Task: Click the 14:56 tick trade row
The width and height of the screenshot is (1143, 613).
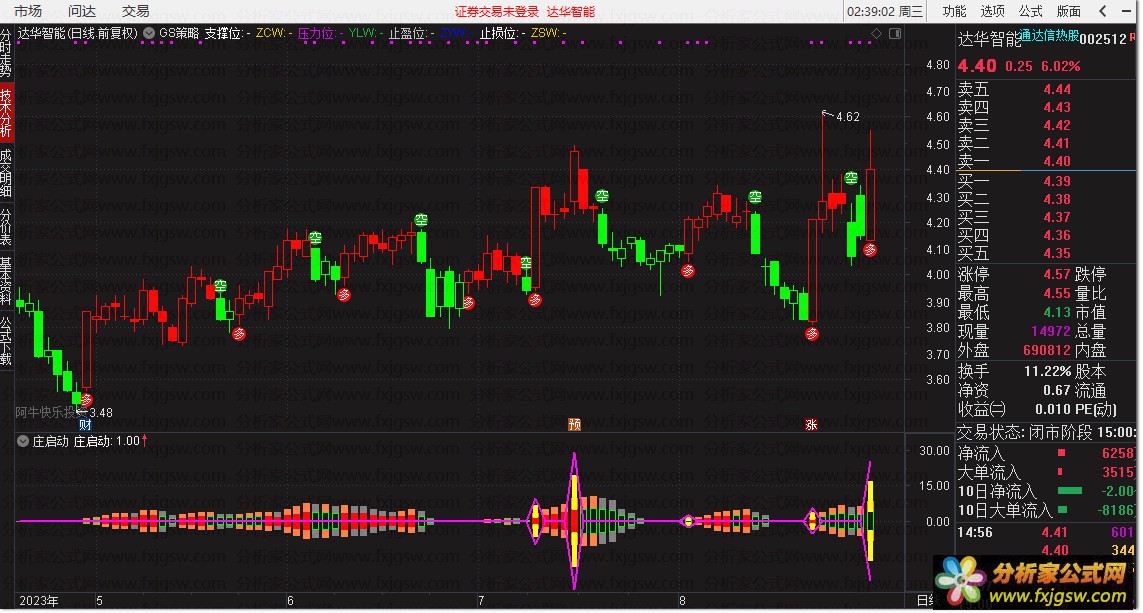Action: (x=1045, y=532)
